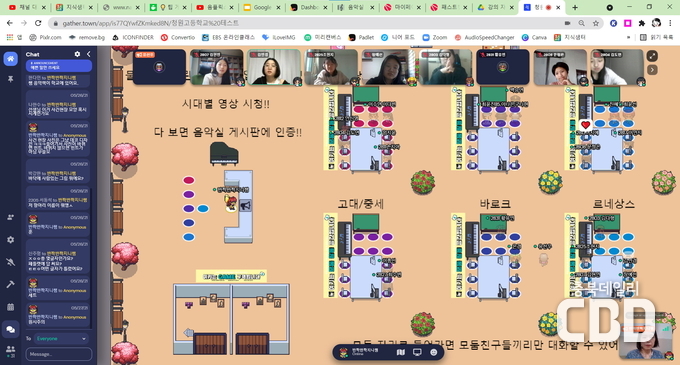Open the minimap icon in bottom bar
680x365 pixels.
[x=401, y=352]
